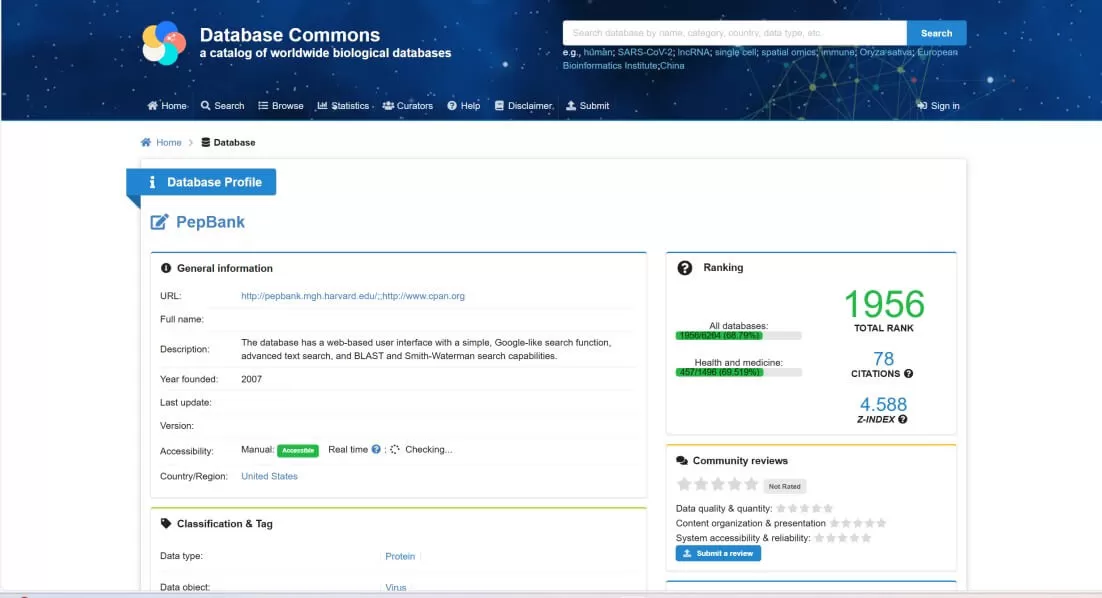Click the blue Search button
The height and width of the screenshot is (598, 1102).
(x=936, y=33)
